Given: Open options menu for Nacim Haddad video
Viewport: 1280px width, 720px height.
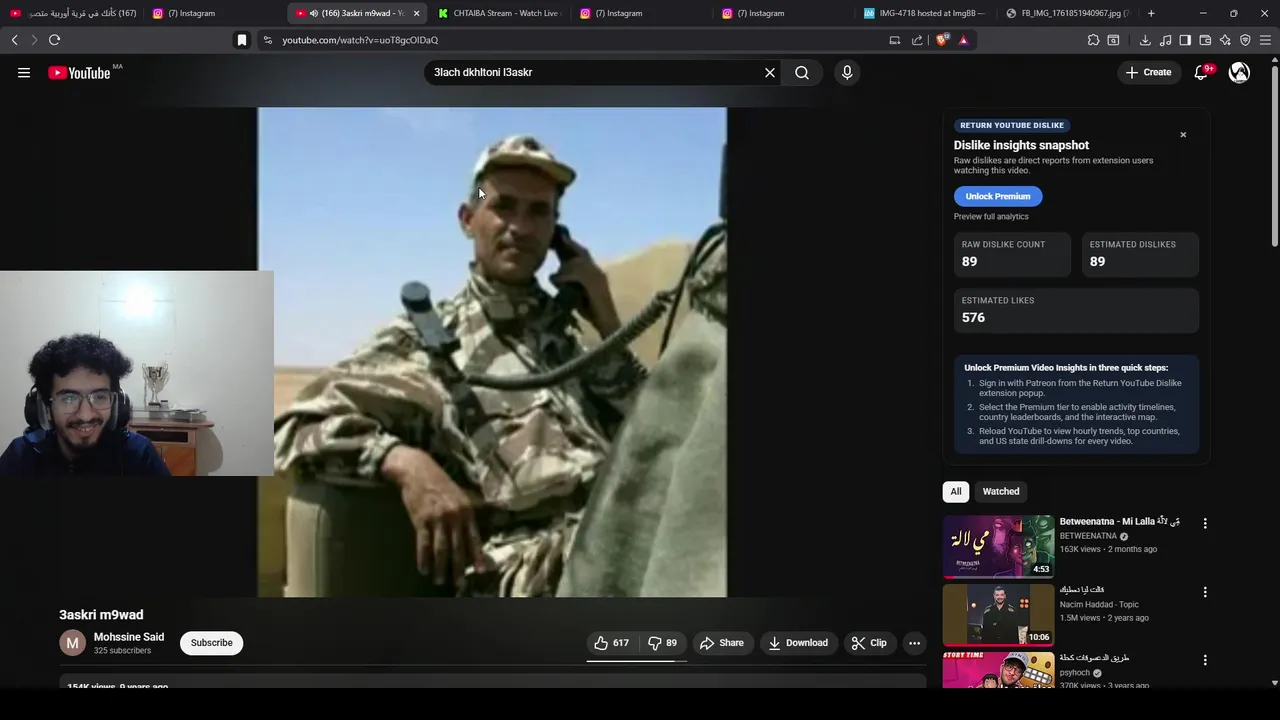Looking at the screenshot, I should click(1205, 592).
